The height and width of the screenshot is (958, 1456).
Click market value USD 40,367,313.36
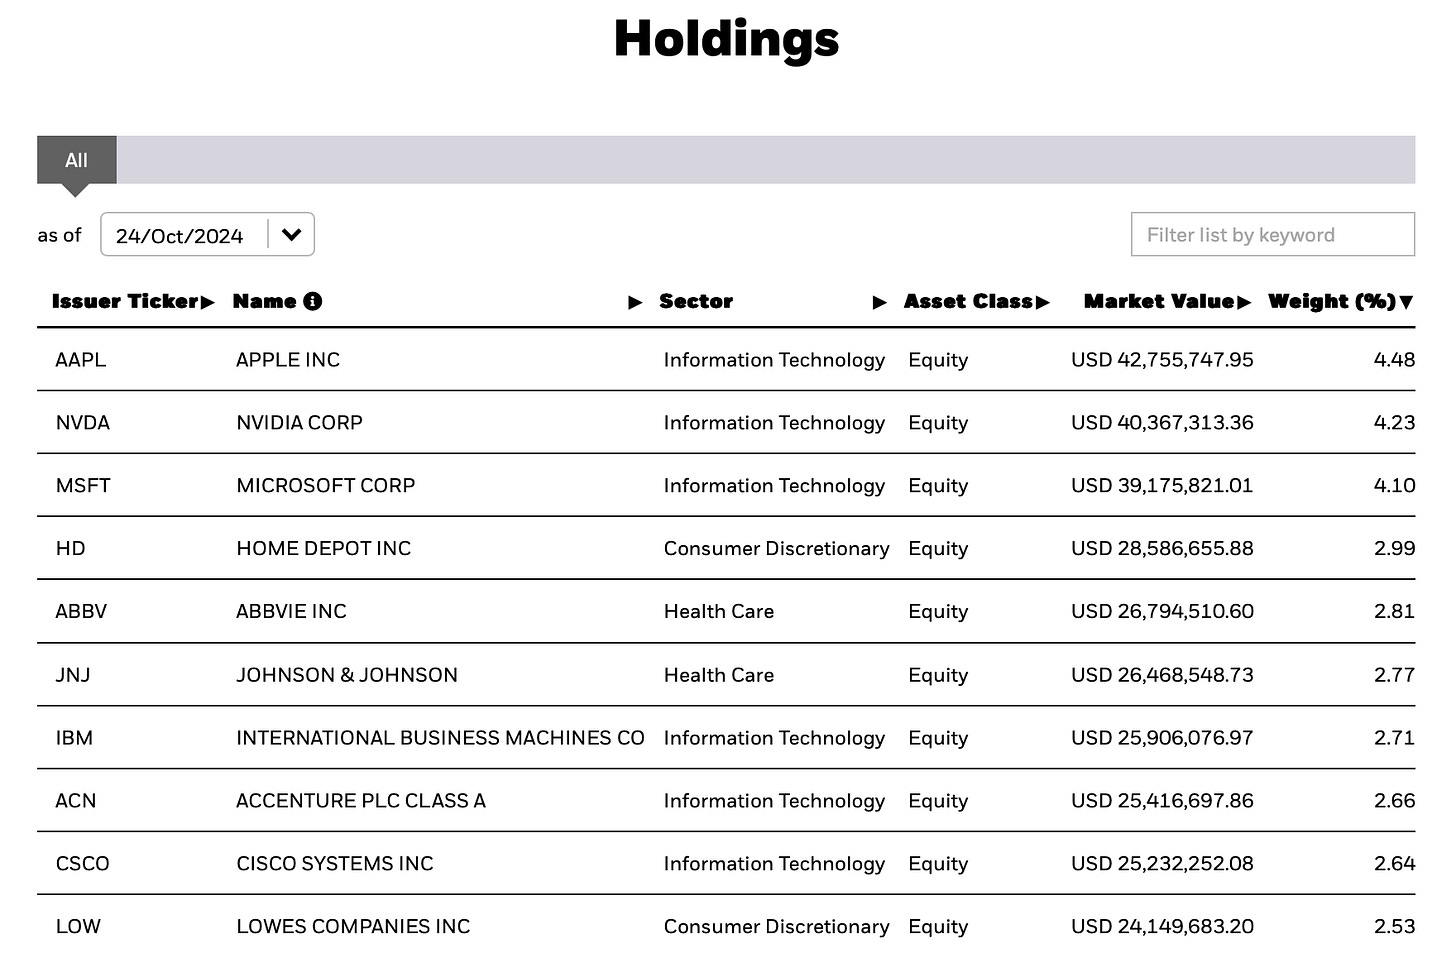point(1162,423)
